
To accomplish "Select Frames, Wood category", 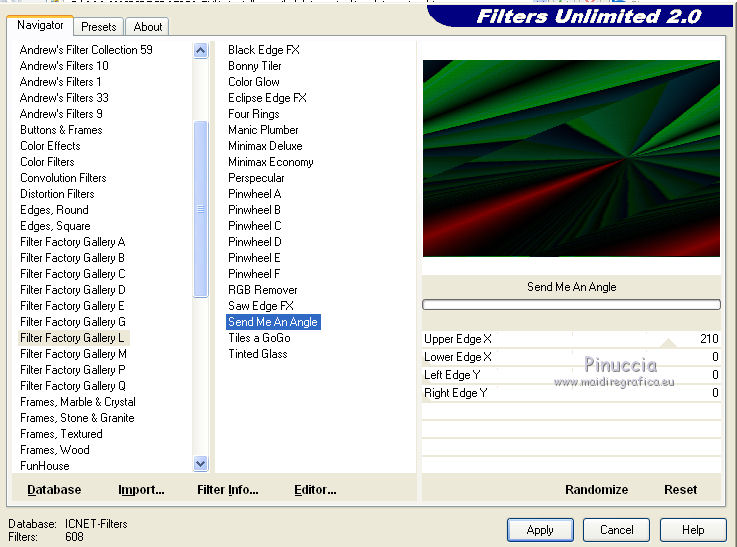I will click(55, 449).
